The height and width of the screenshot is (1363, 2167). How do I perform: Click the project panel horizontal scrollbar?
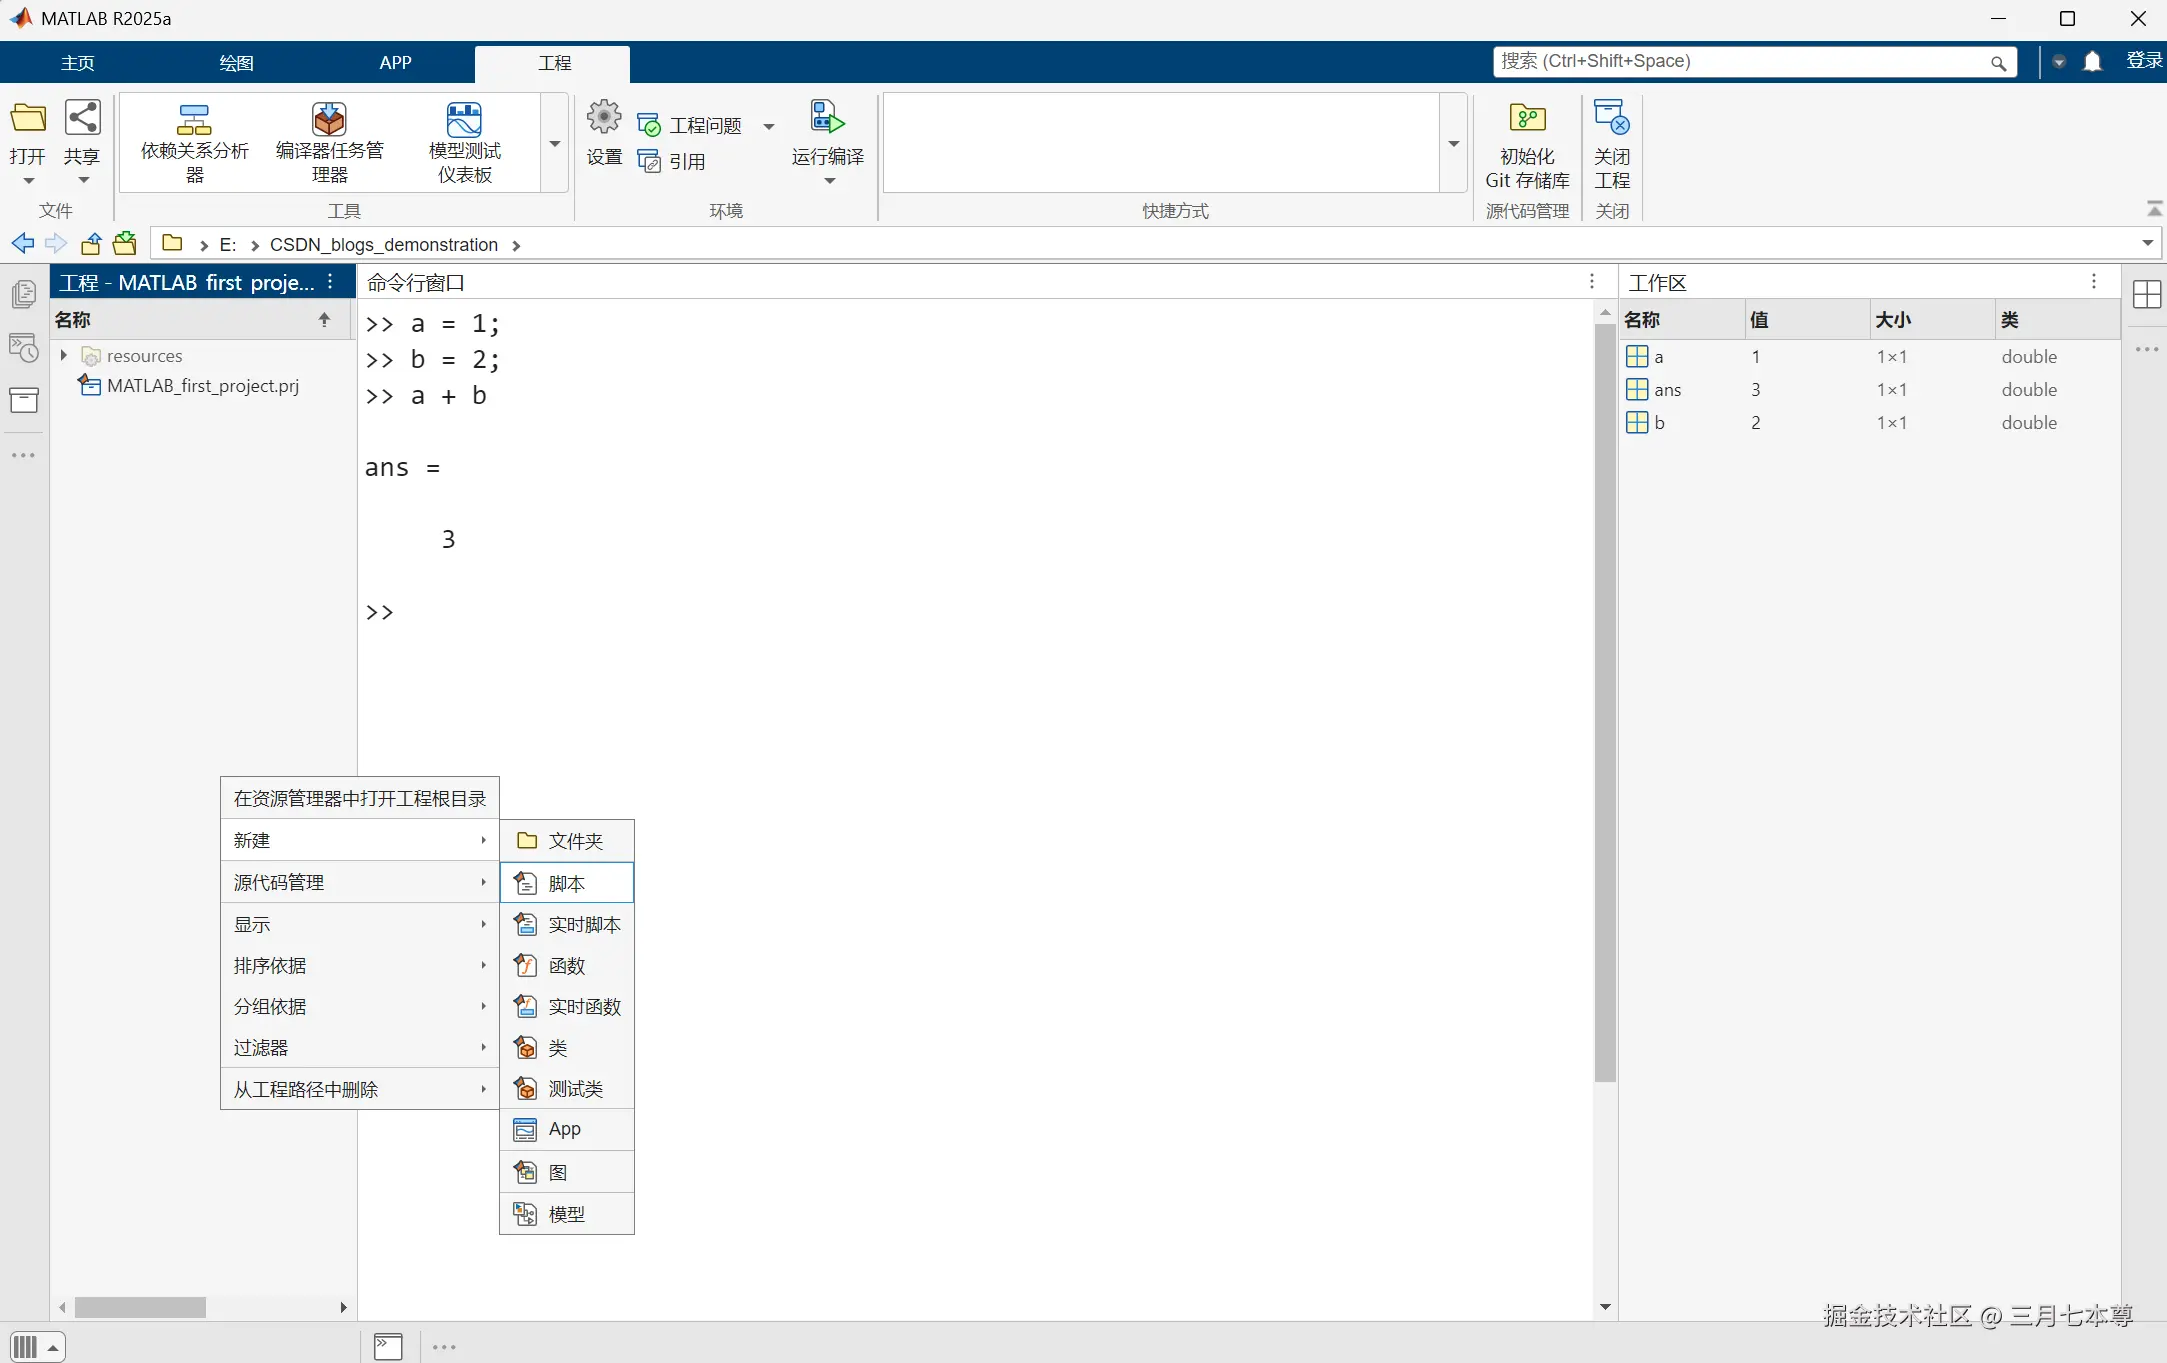(x=141, y=1307)
